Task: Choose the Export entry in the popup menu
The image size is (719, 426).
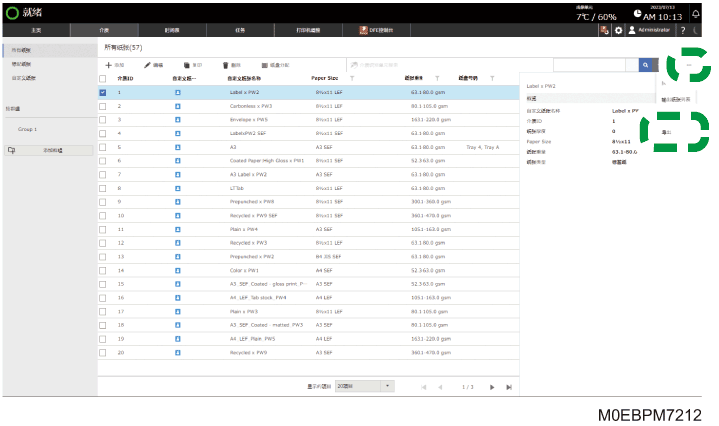Action: [x=667, y=132]
